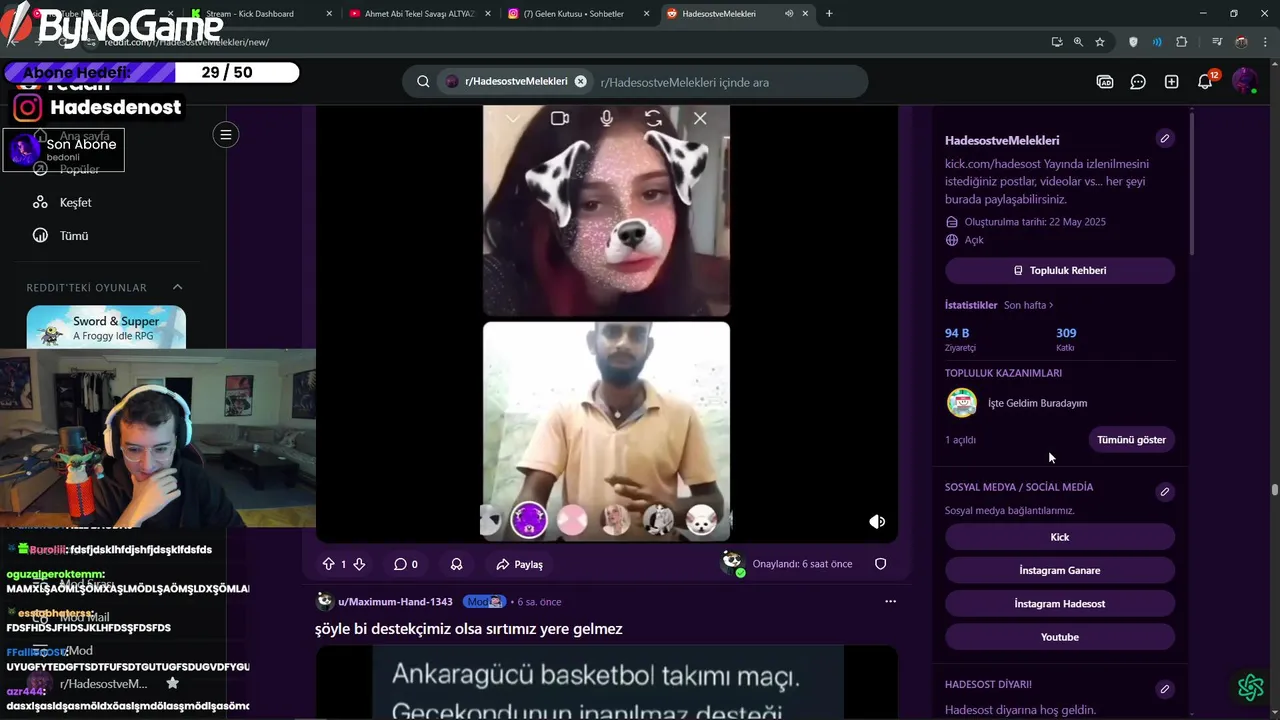Open the Reddit user avatar menu

1244,82
